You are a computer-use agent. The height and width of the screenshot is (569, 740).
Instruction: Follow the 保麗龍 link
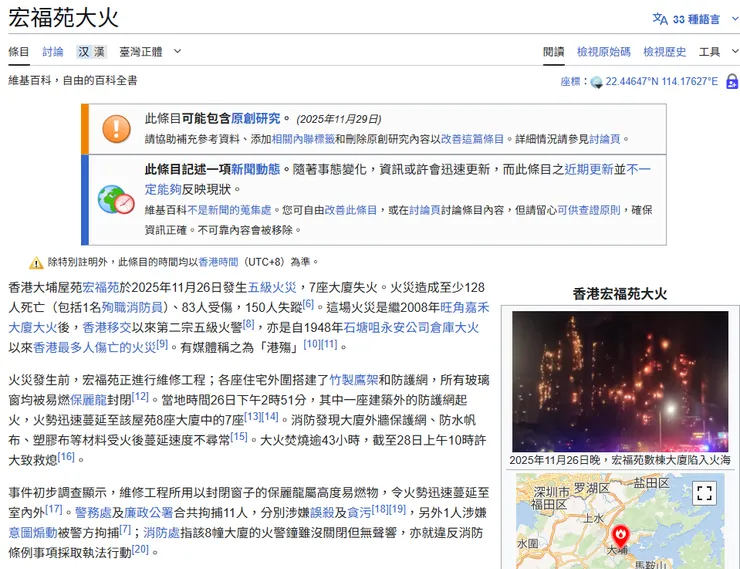tap(89, 400)
